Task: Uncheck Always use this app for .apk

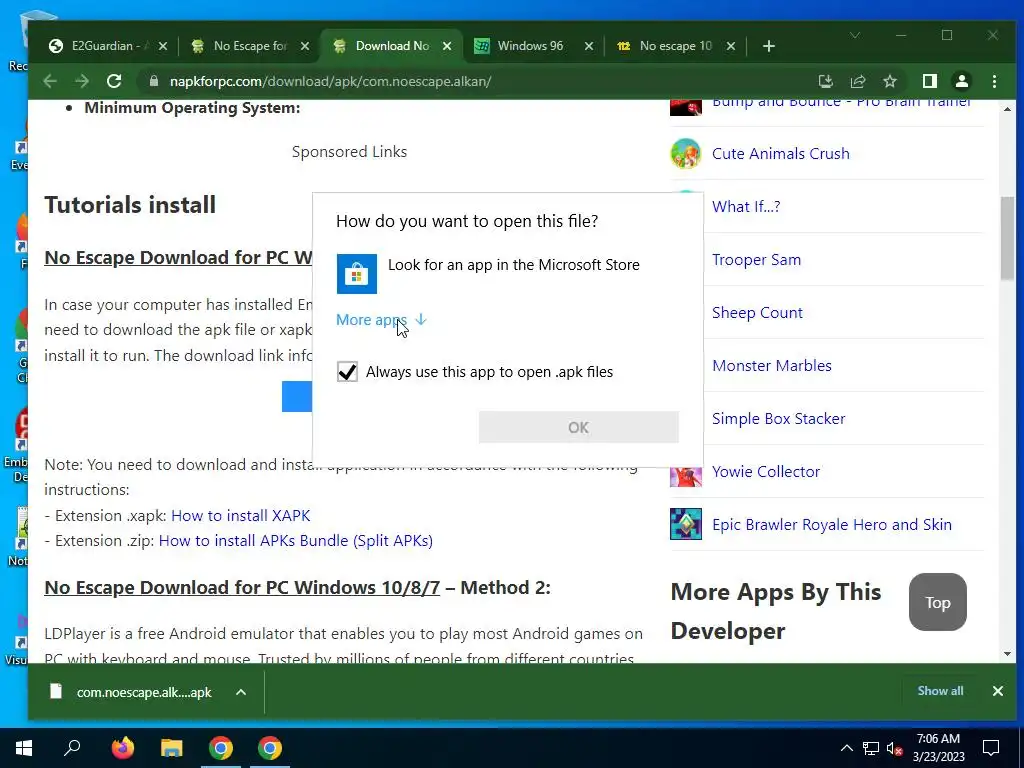Action: pyautogui.click(x=347, y=372)
